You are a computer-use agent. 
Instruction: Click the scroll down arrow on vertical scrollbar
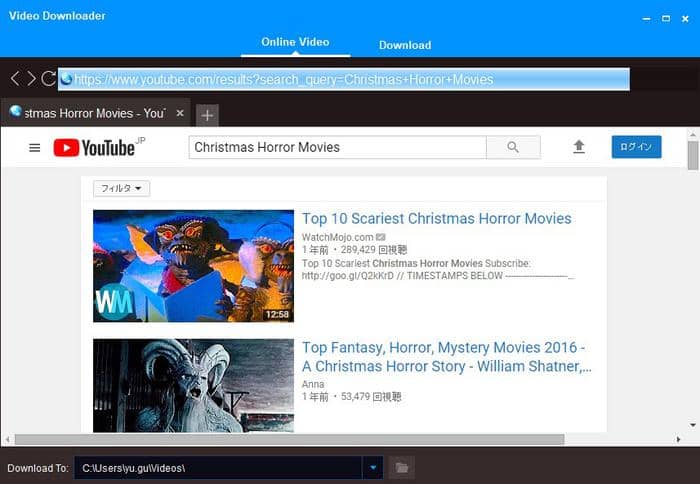(x=693, y=425)
